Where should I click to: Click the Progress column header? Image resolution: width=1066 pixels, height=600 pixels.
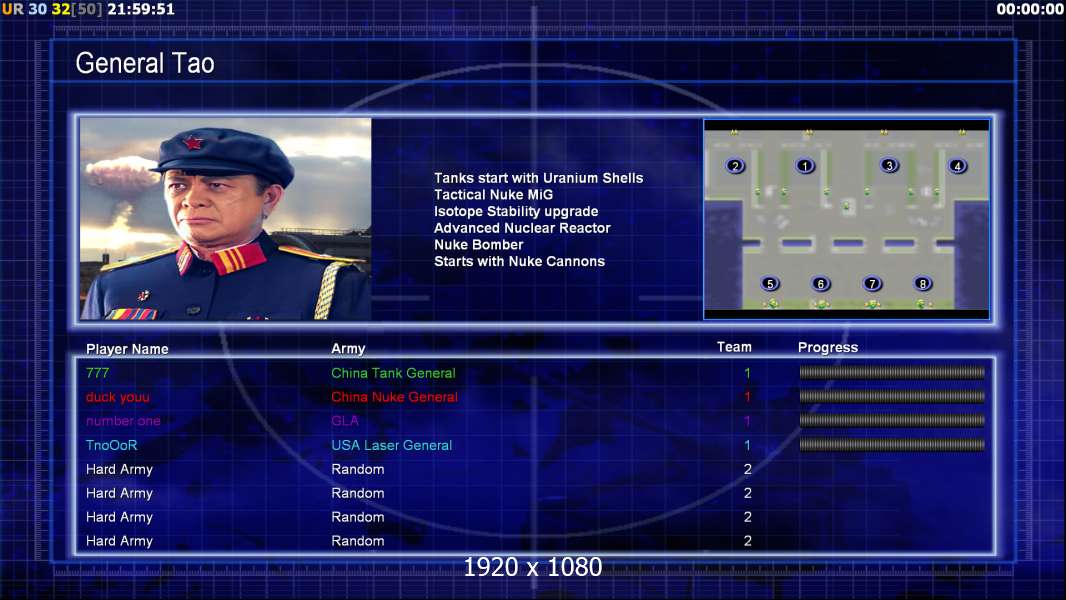pos(828,348)
